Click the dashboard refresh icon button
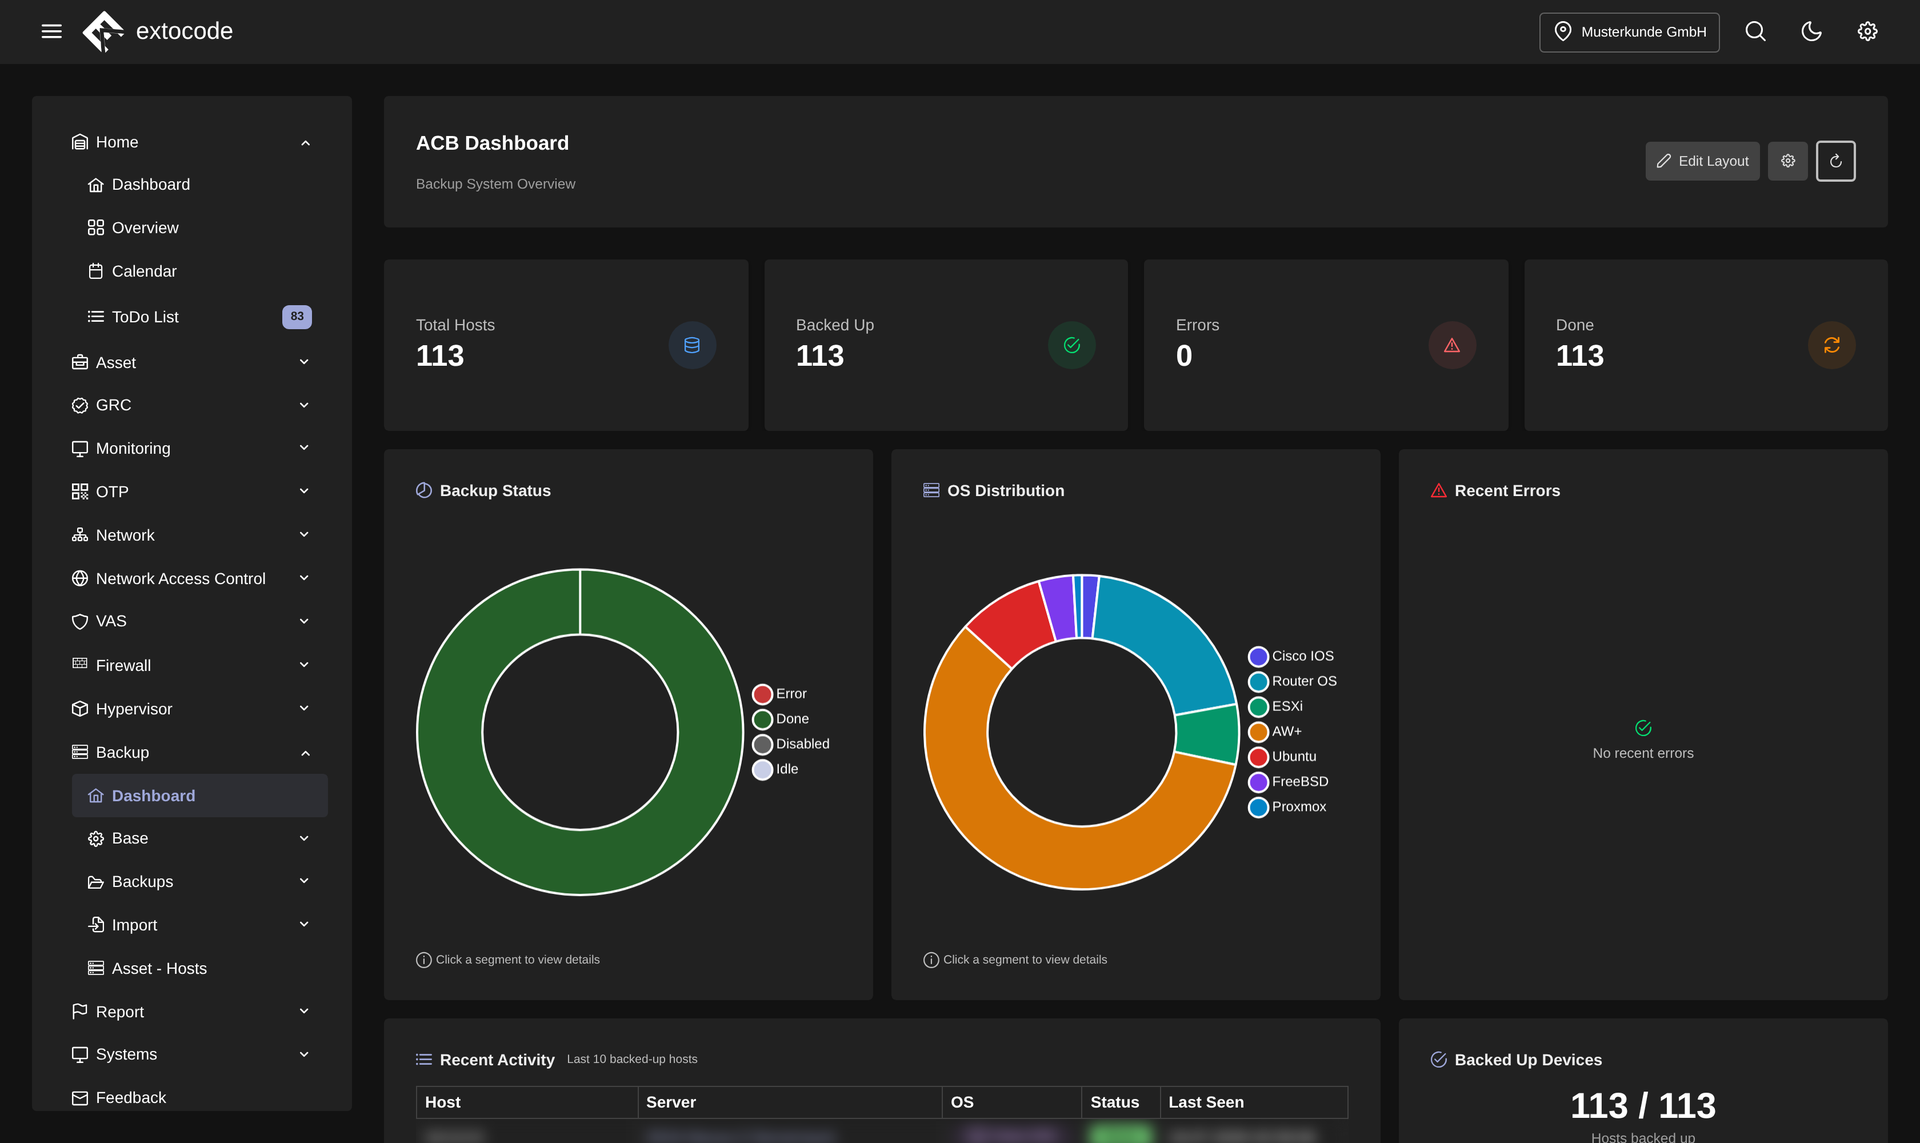This screenshot has width=1920, height=1143. click(x=1835, y=161)
